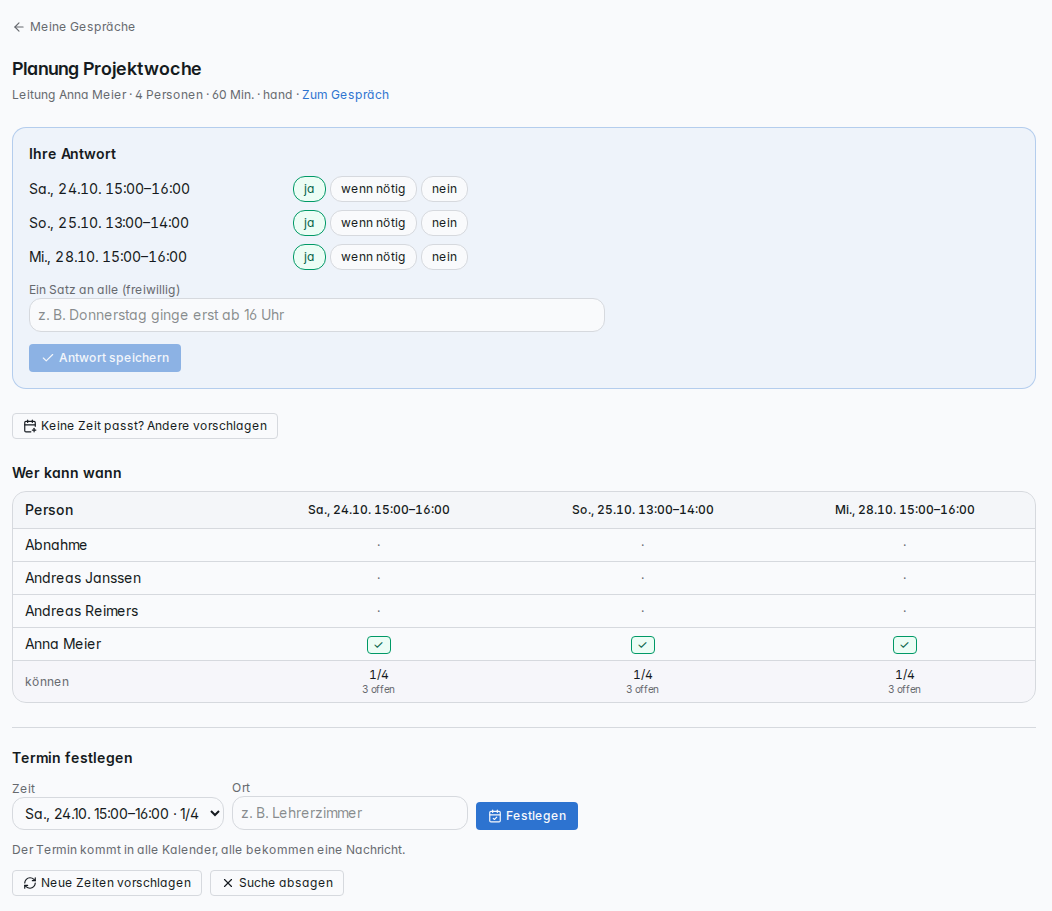Select 'nein' for So., 25.10. 13:00–14:00
This screenshot has width=1052, height=911.
click(x=444, y=223)
